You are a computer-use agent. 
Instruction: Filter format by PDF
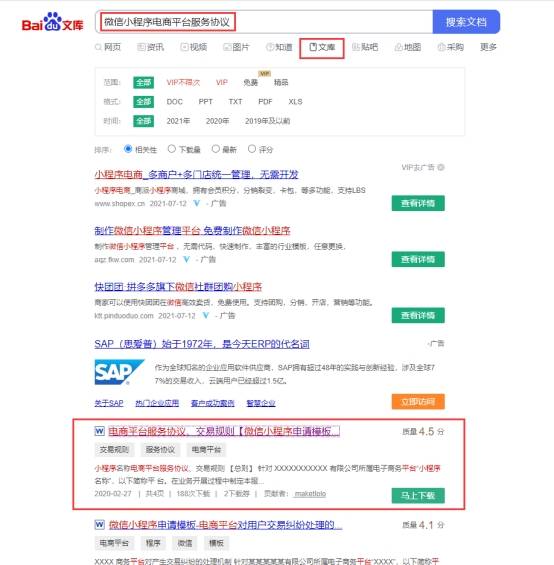(x=265, y=102)
